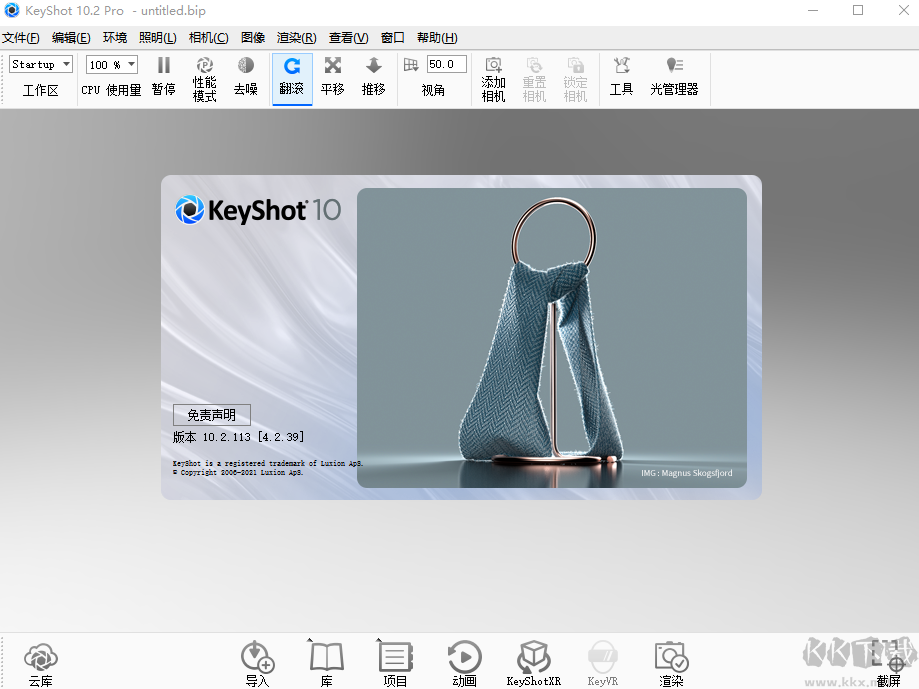Expand the Startup workspace dropdown

click(x=41, y=65)
